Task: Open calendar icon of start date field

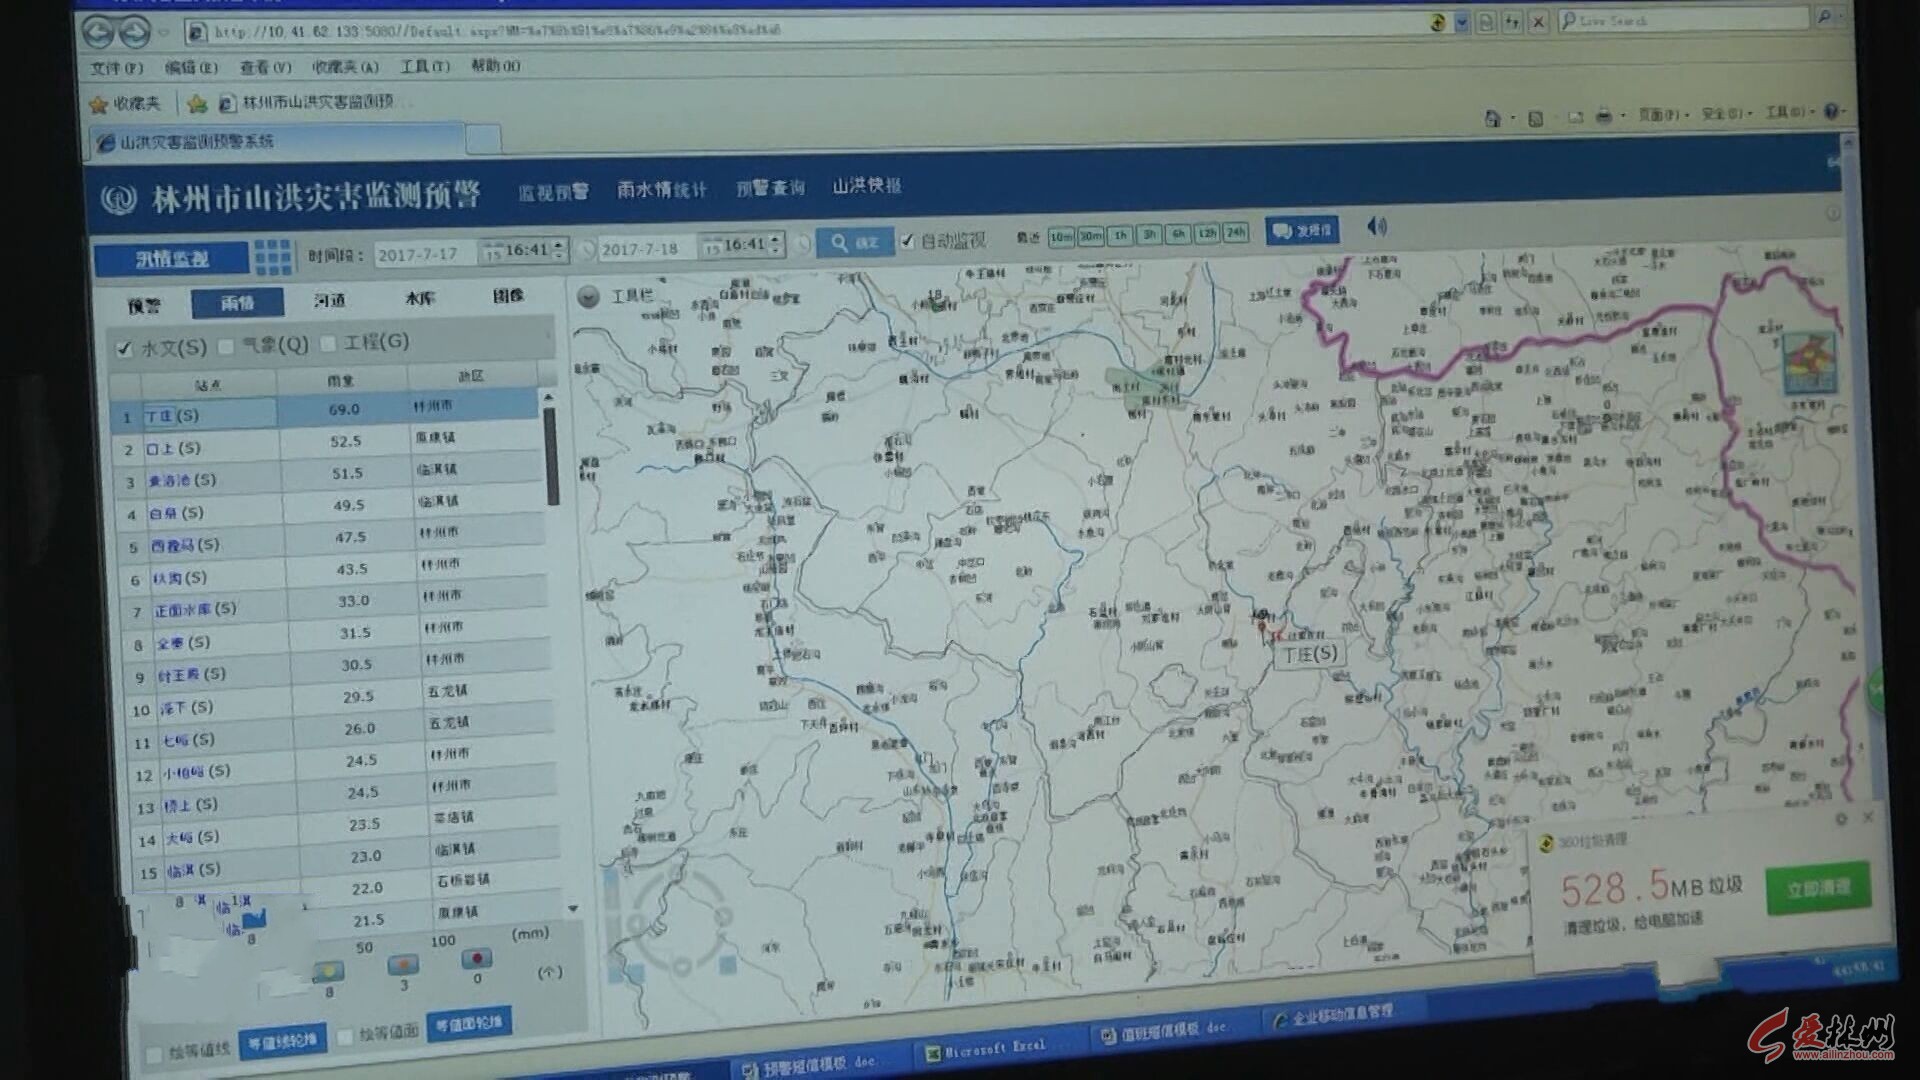Action: click(491, 253)
